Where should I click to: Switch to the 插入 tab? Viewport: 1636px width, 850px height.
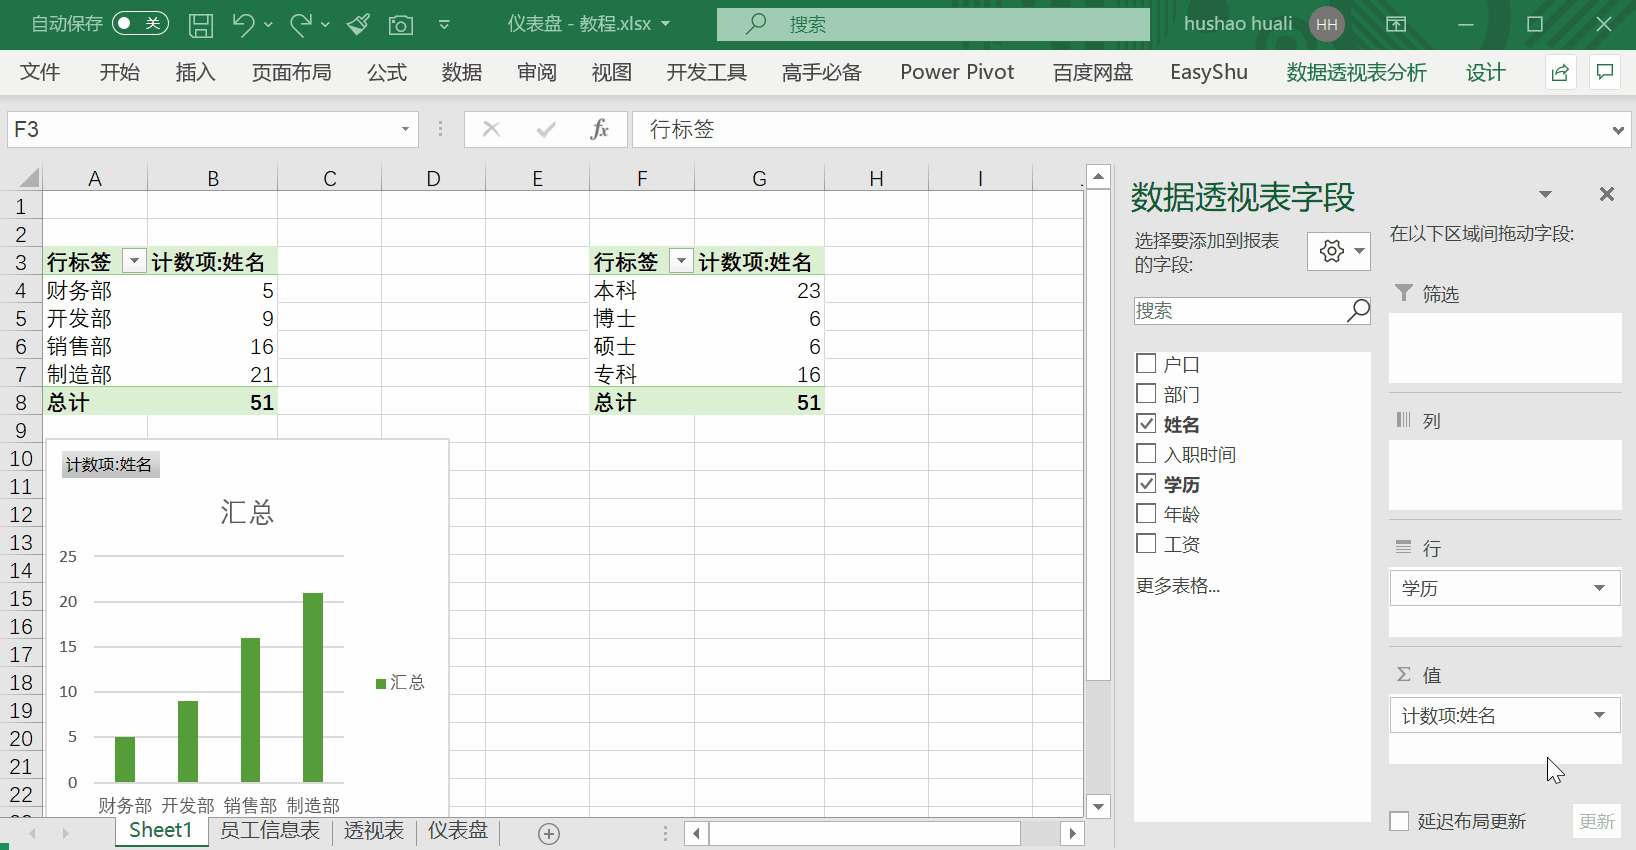click(x=195, y=72)
